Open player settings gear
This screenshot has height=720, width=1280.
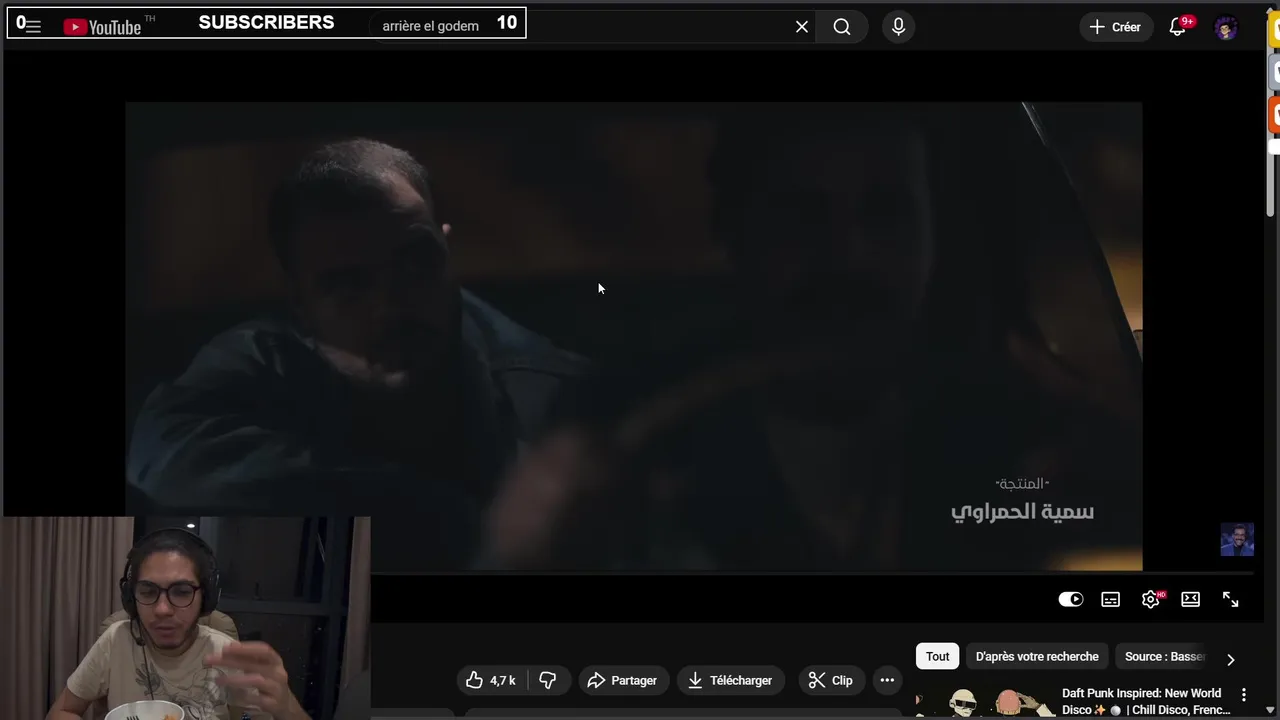(x=1151, y=599)
